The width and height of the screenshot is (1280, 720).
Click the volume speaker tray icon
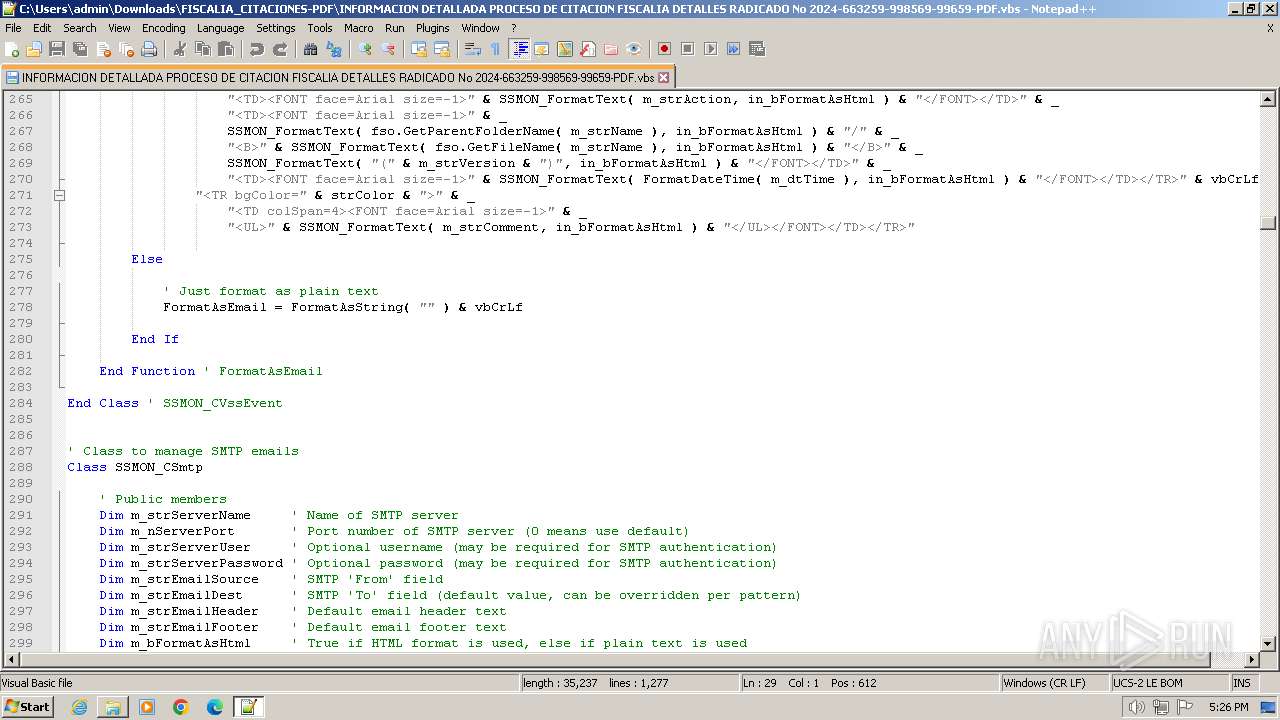pos(1136,707)
